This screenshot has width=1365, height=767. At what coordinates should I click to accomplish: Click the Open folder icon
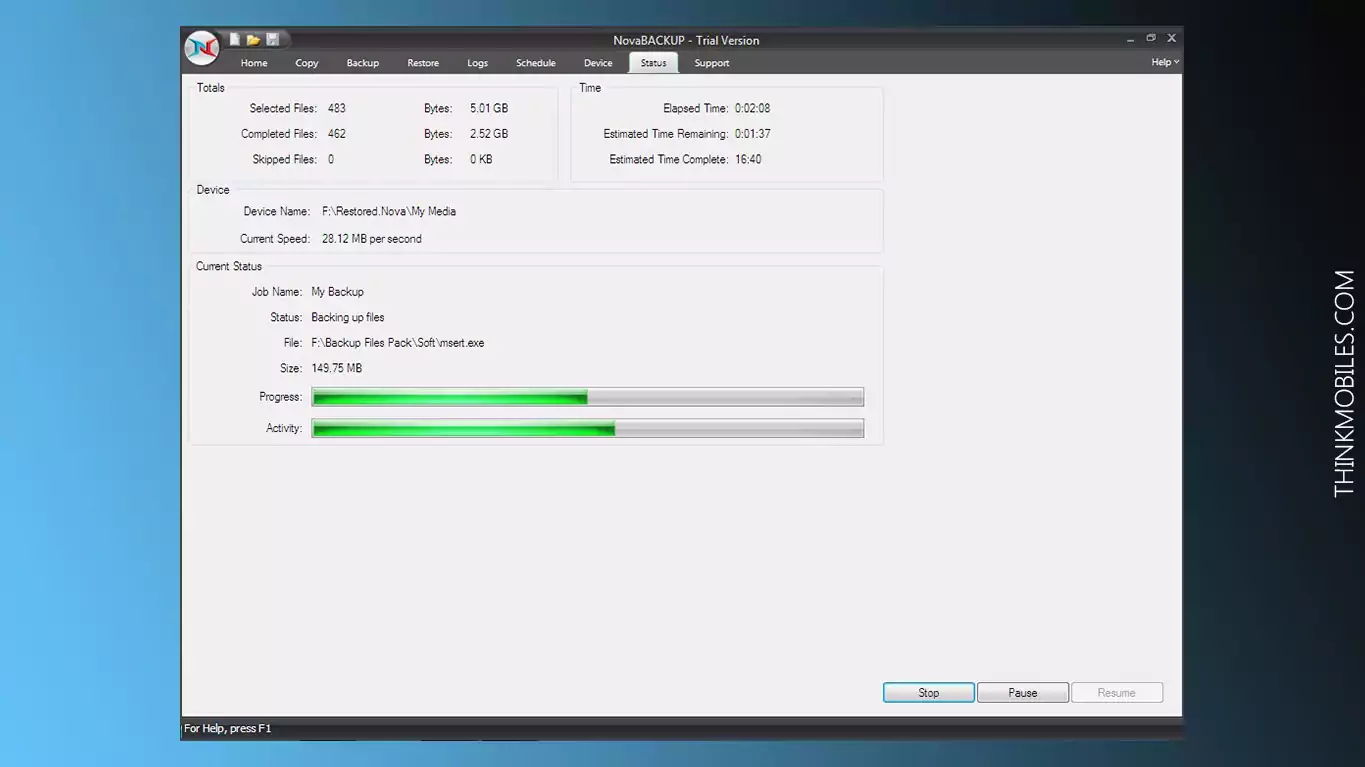pos(253,40)
